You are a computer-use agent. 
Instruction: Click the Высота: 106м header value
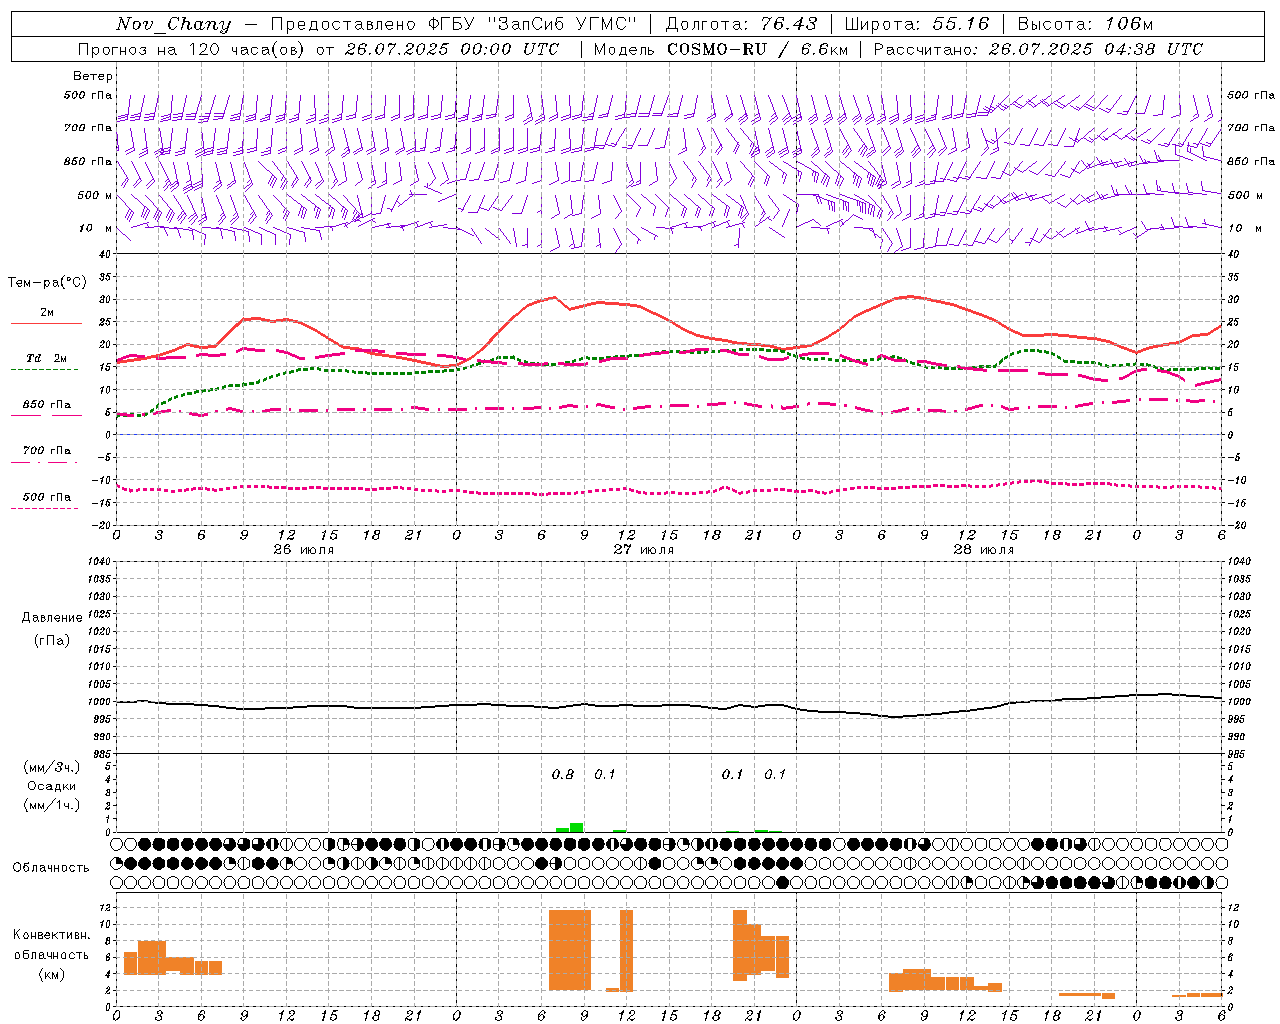click(1085, 24)
